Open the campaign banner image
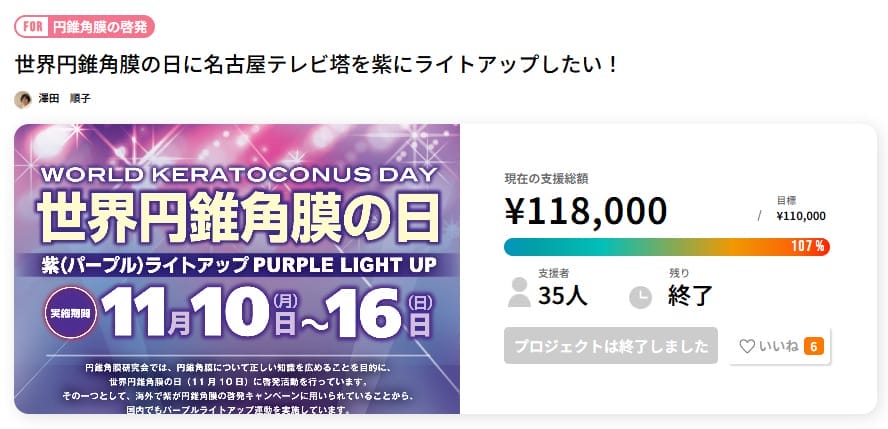 (237, 268)
